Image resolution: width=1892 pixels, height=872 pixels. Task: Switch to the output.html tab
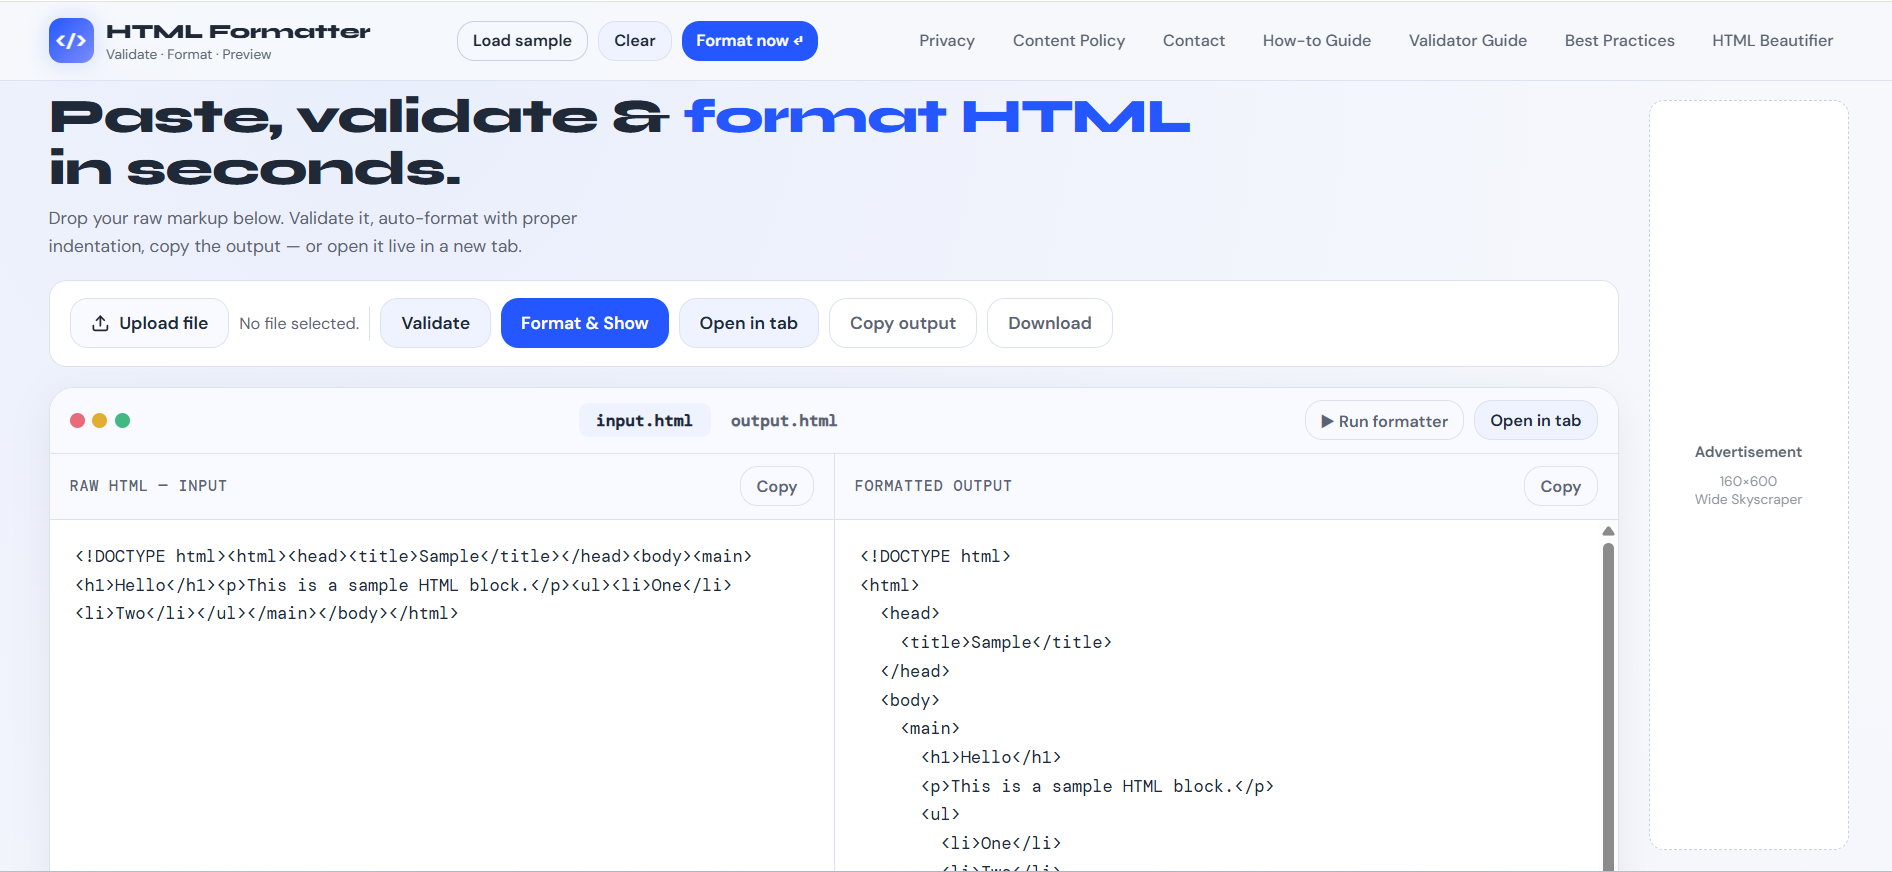tap(784, 420)
